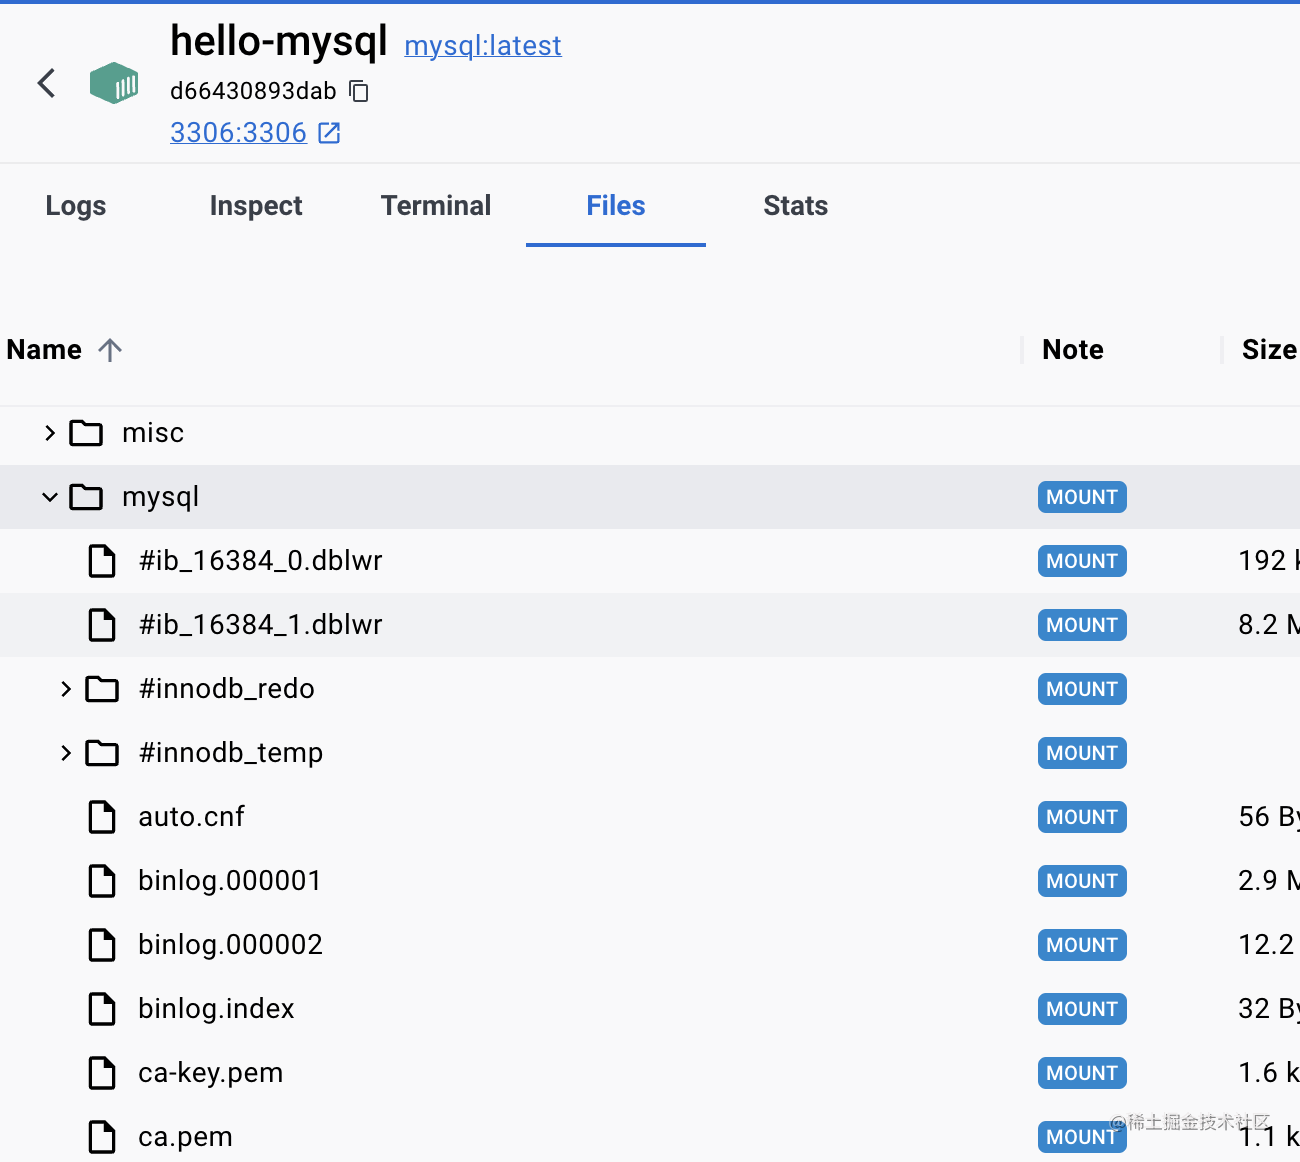Expand the #innodb_temp folder
Screen dimensions: 1300x1162
point(66,753)
